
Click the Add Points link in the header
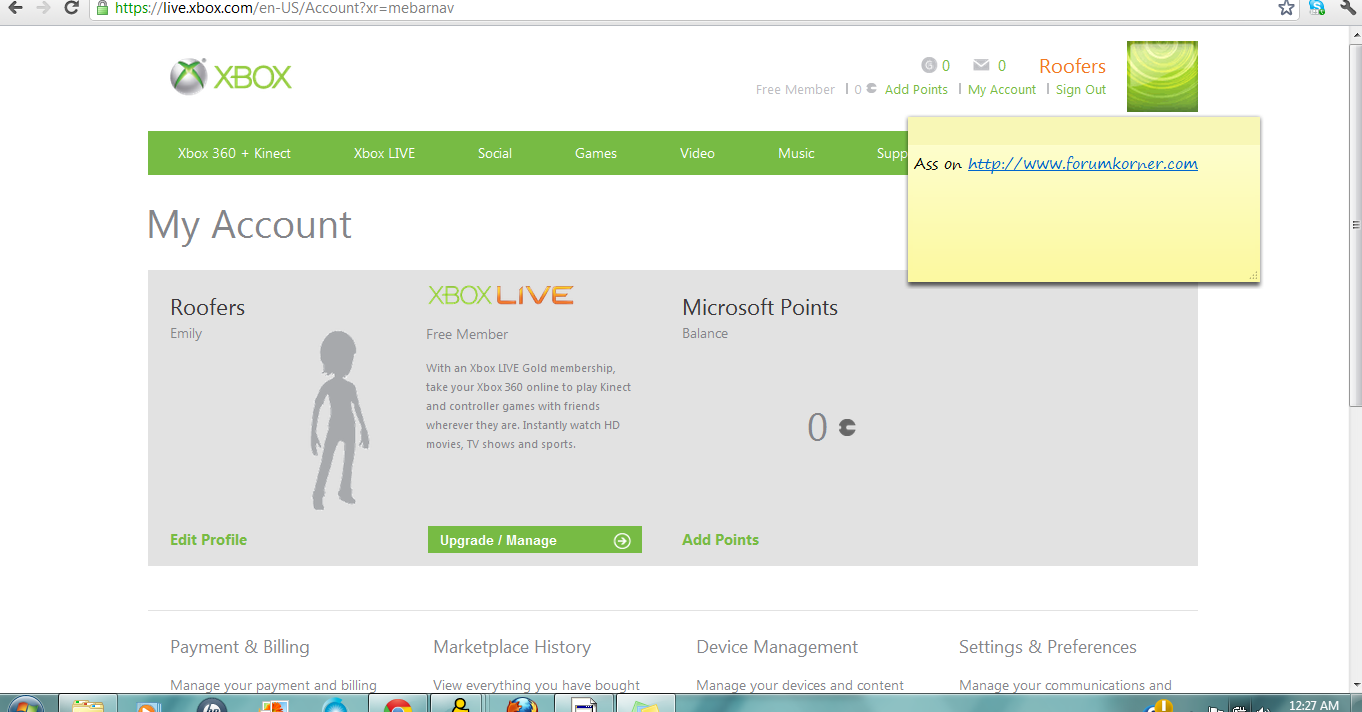(x=916, y=89)
